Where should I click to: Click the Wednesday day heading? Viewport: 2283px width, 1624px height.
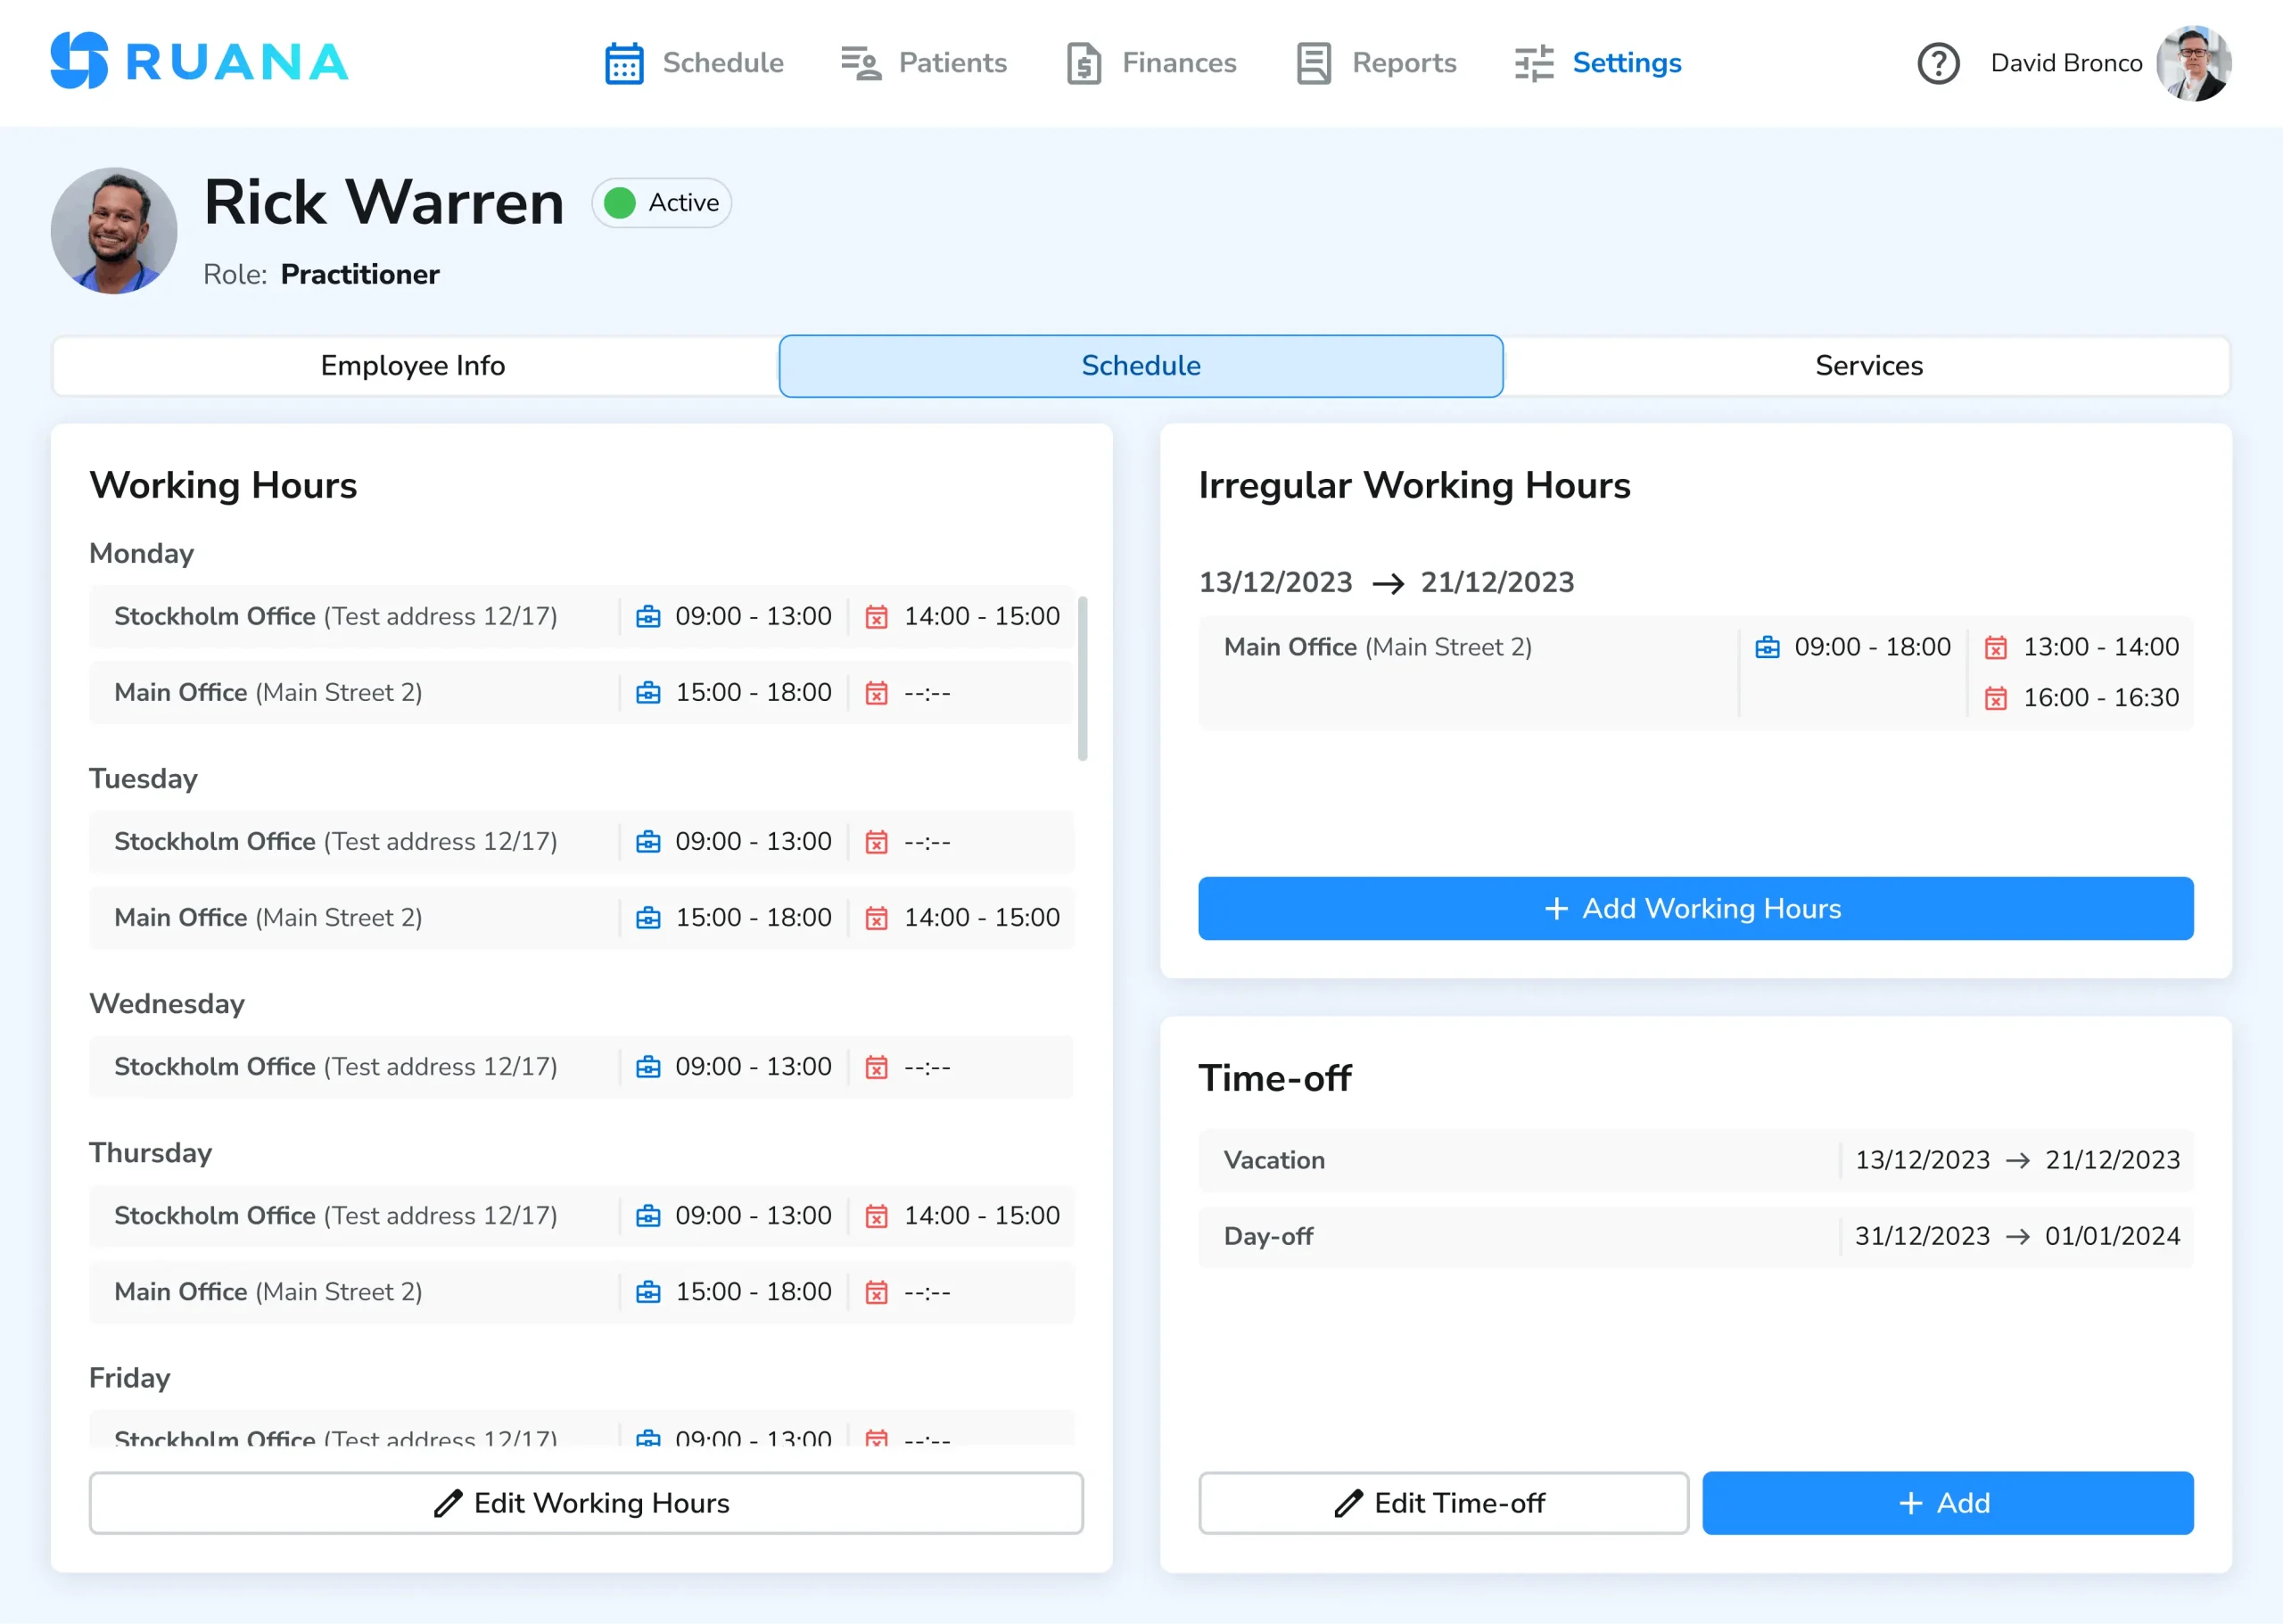[x=167, y=1004]
